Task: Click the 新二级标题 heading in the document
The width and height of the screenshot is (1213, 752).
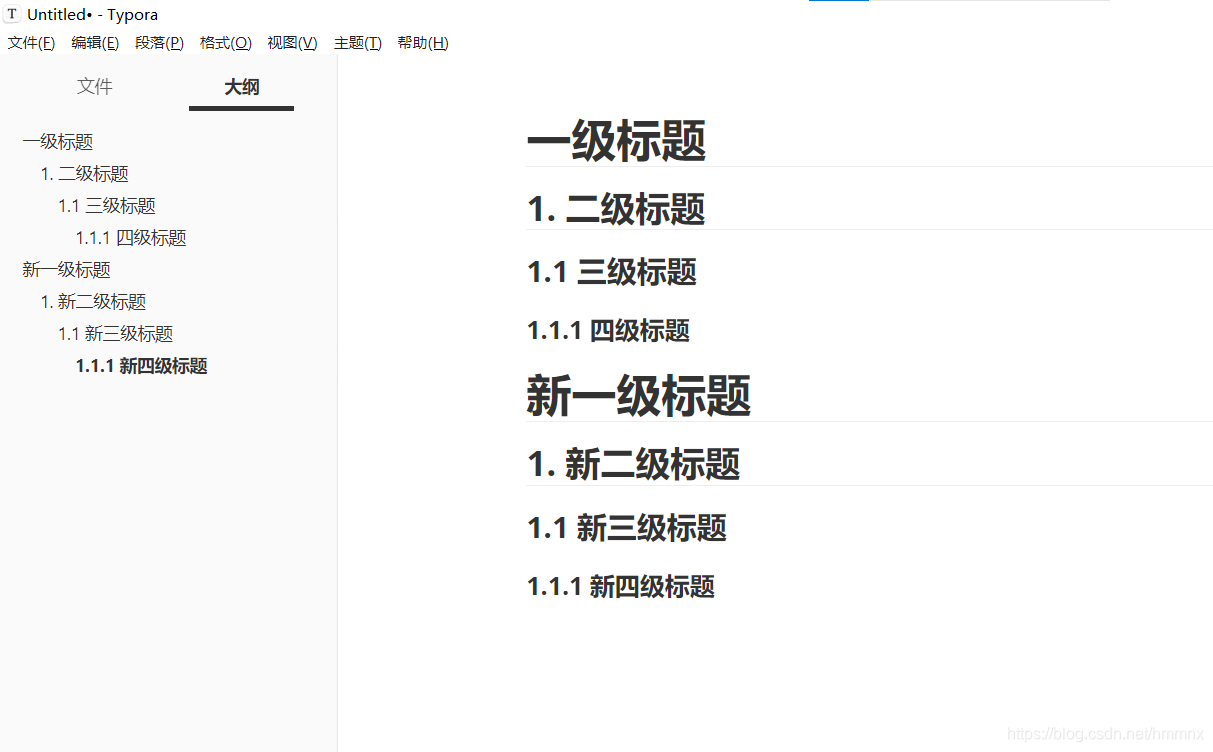Action: [633, 464]
